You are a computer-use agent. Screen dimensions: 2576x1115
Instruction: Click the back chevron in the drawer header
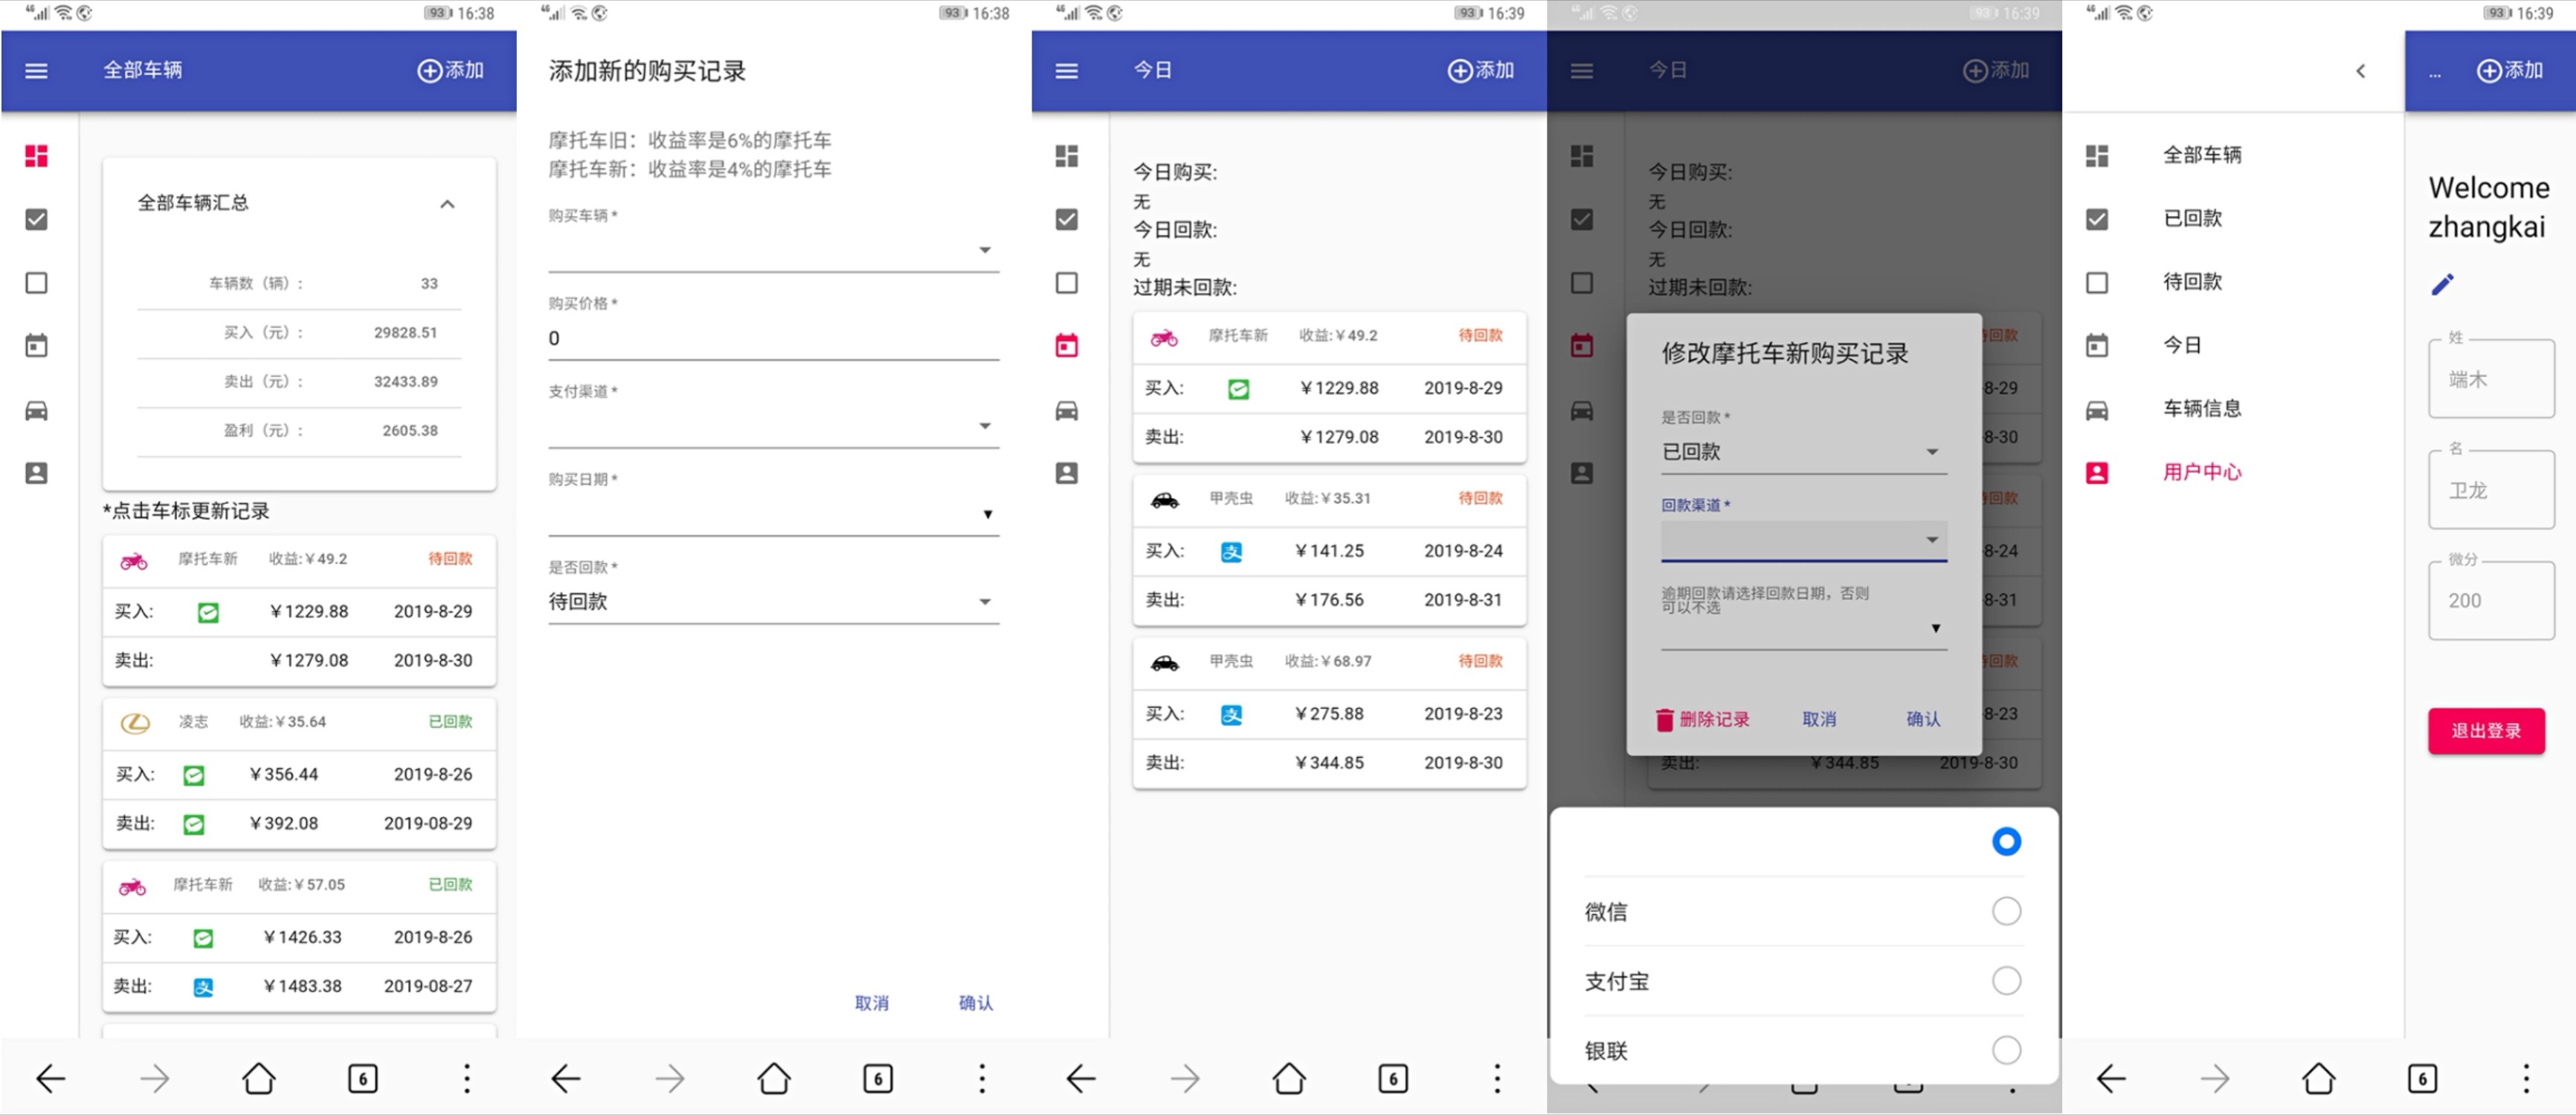[2361, 71]
